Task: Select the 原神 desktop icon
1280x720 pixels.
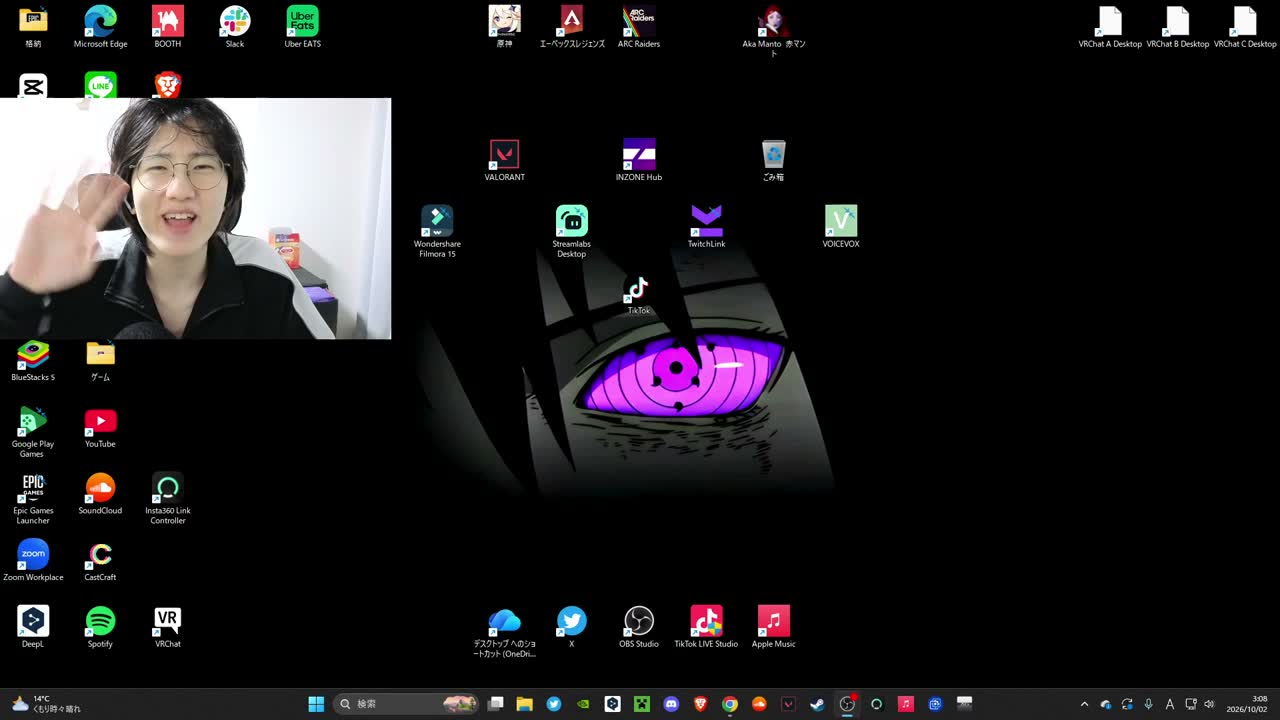Action: pyautogui.click(x=504, y=27)
